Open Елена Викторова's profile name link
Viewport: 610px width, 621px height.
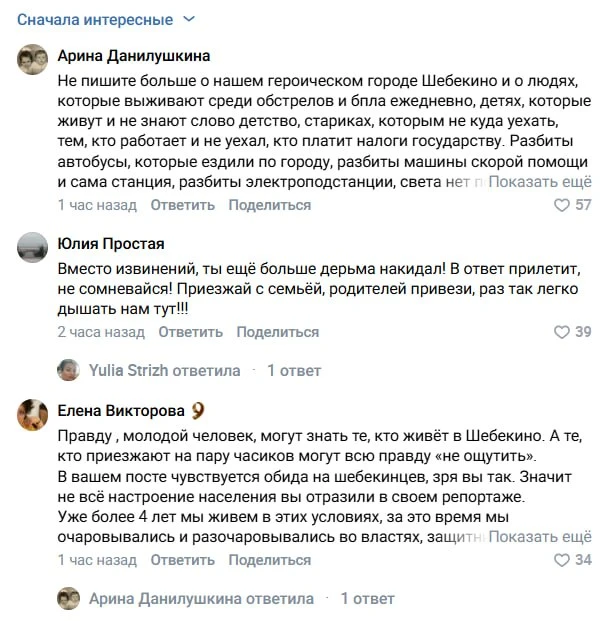121,411
